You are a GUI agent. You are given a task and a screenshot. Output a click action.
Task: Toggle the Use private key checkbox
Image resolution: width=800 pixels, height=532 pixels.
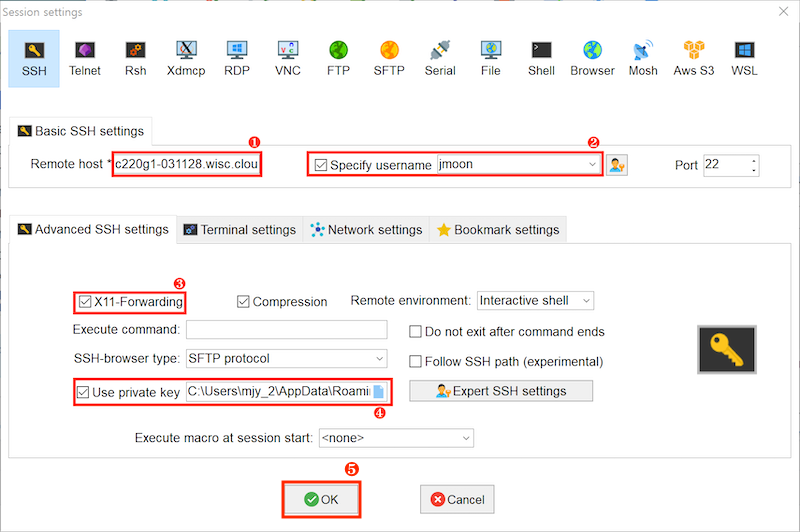pos(83,392)
